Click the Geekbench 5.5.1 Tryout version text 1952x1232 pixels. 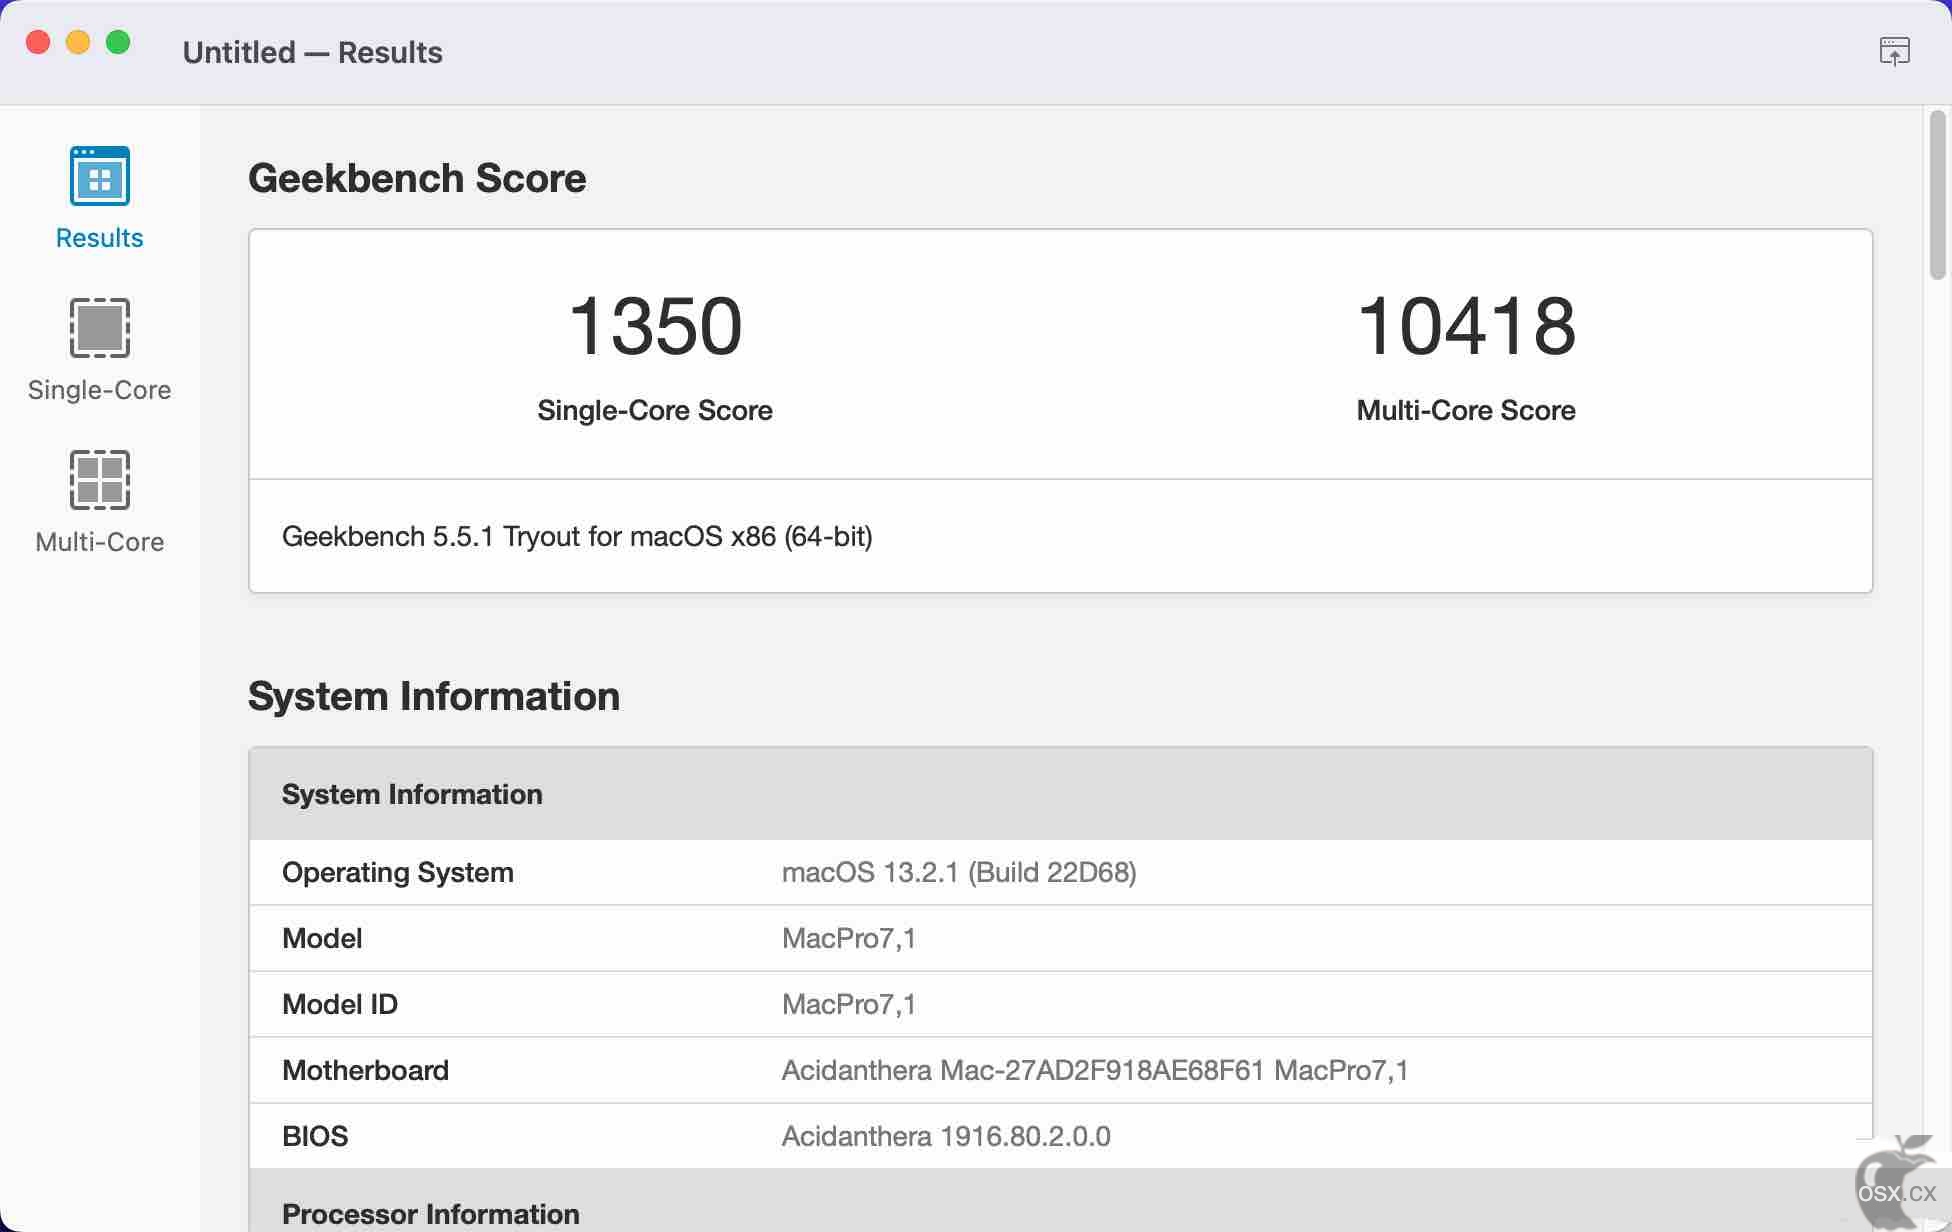click(577, 537)
